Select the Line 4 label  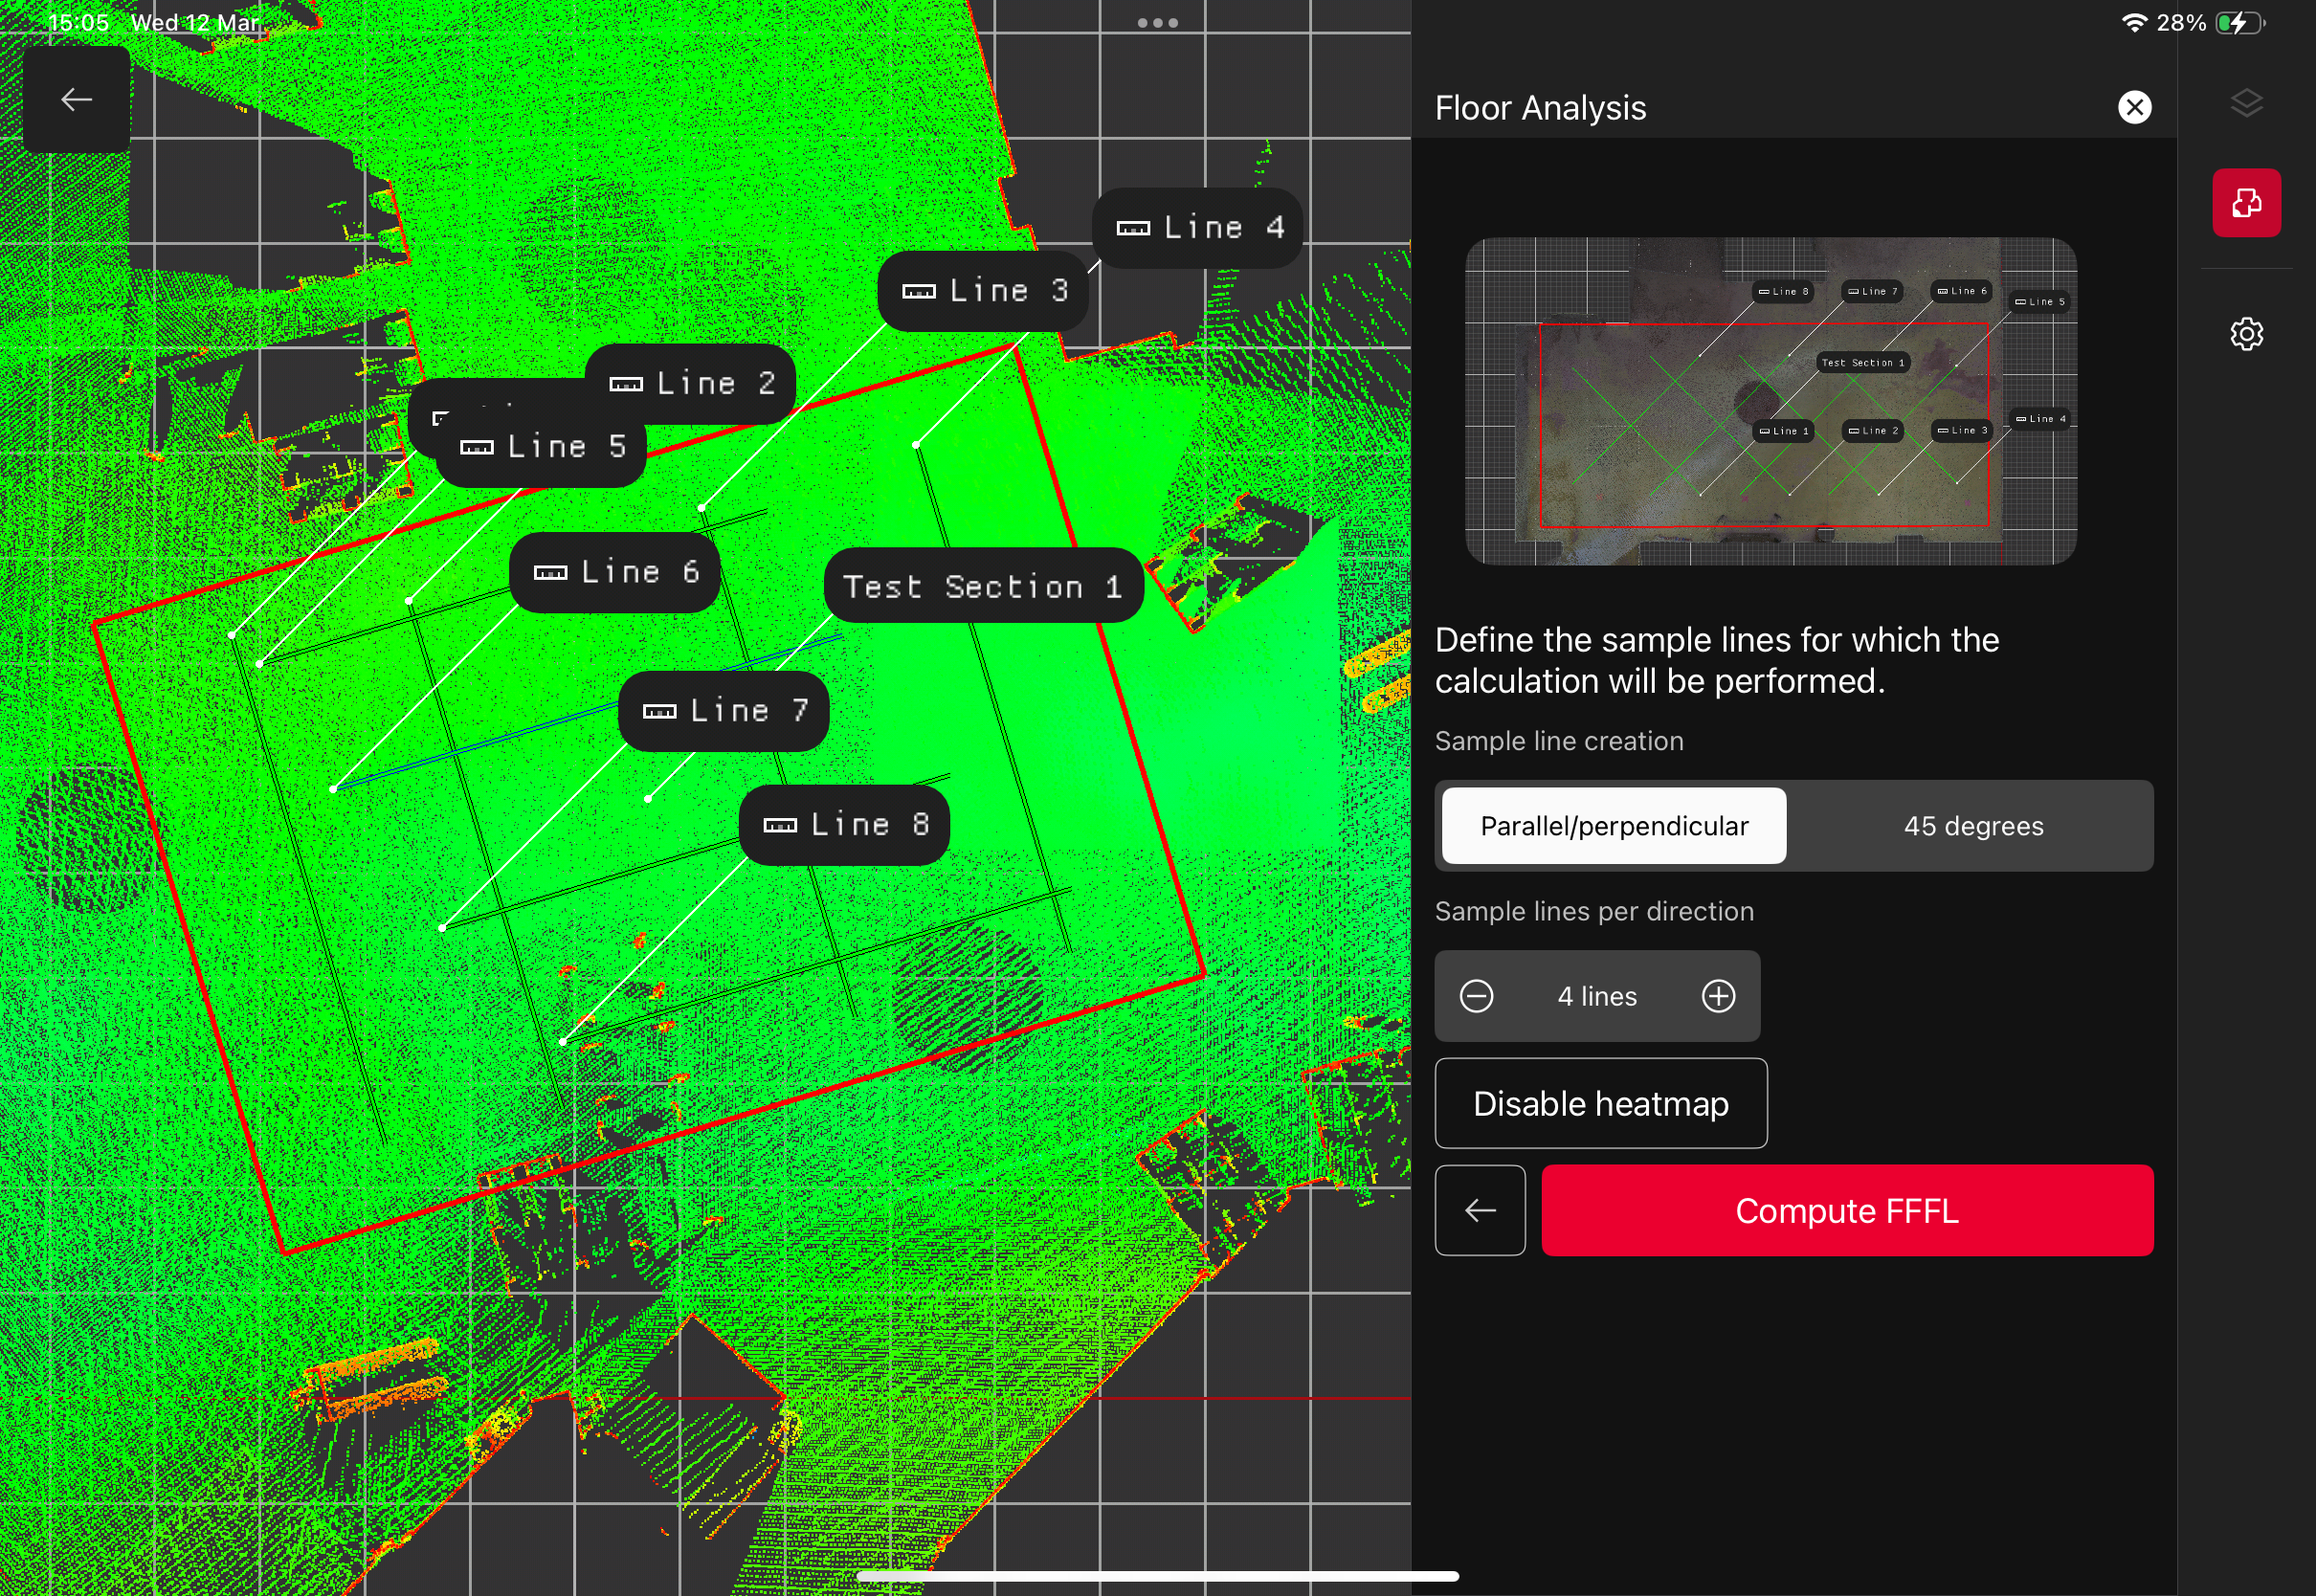pos(1197,228)
